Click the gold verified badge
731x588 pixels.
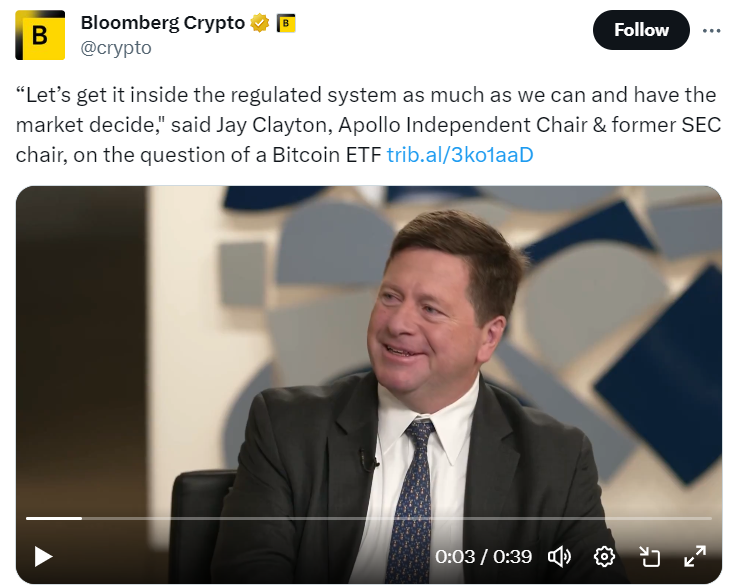tap(260, 23)
